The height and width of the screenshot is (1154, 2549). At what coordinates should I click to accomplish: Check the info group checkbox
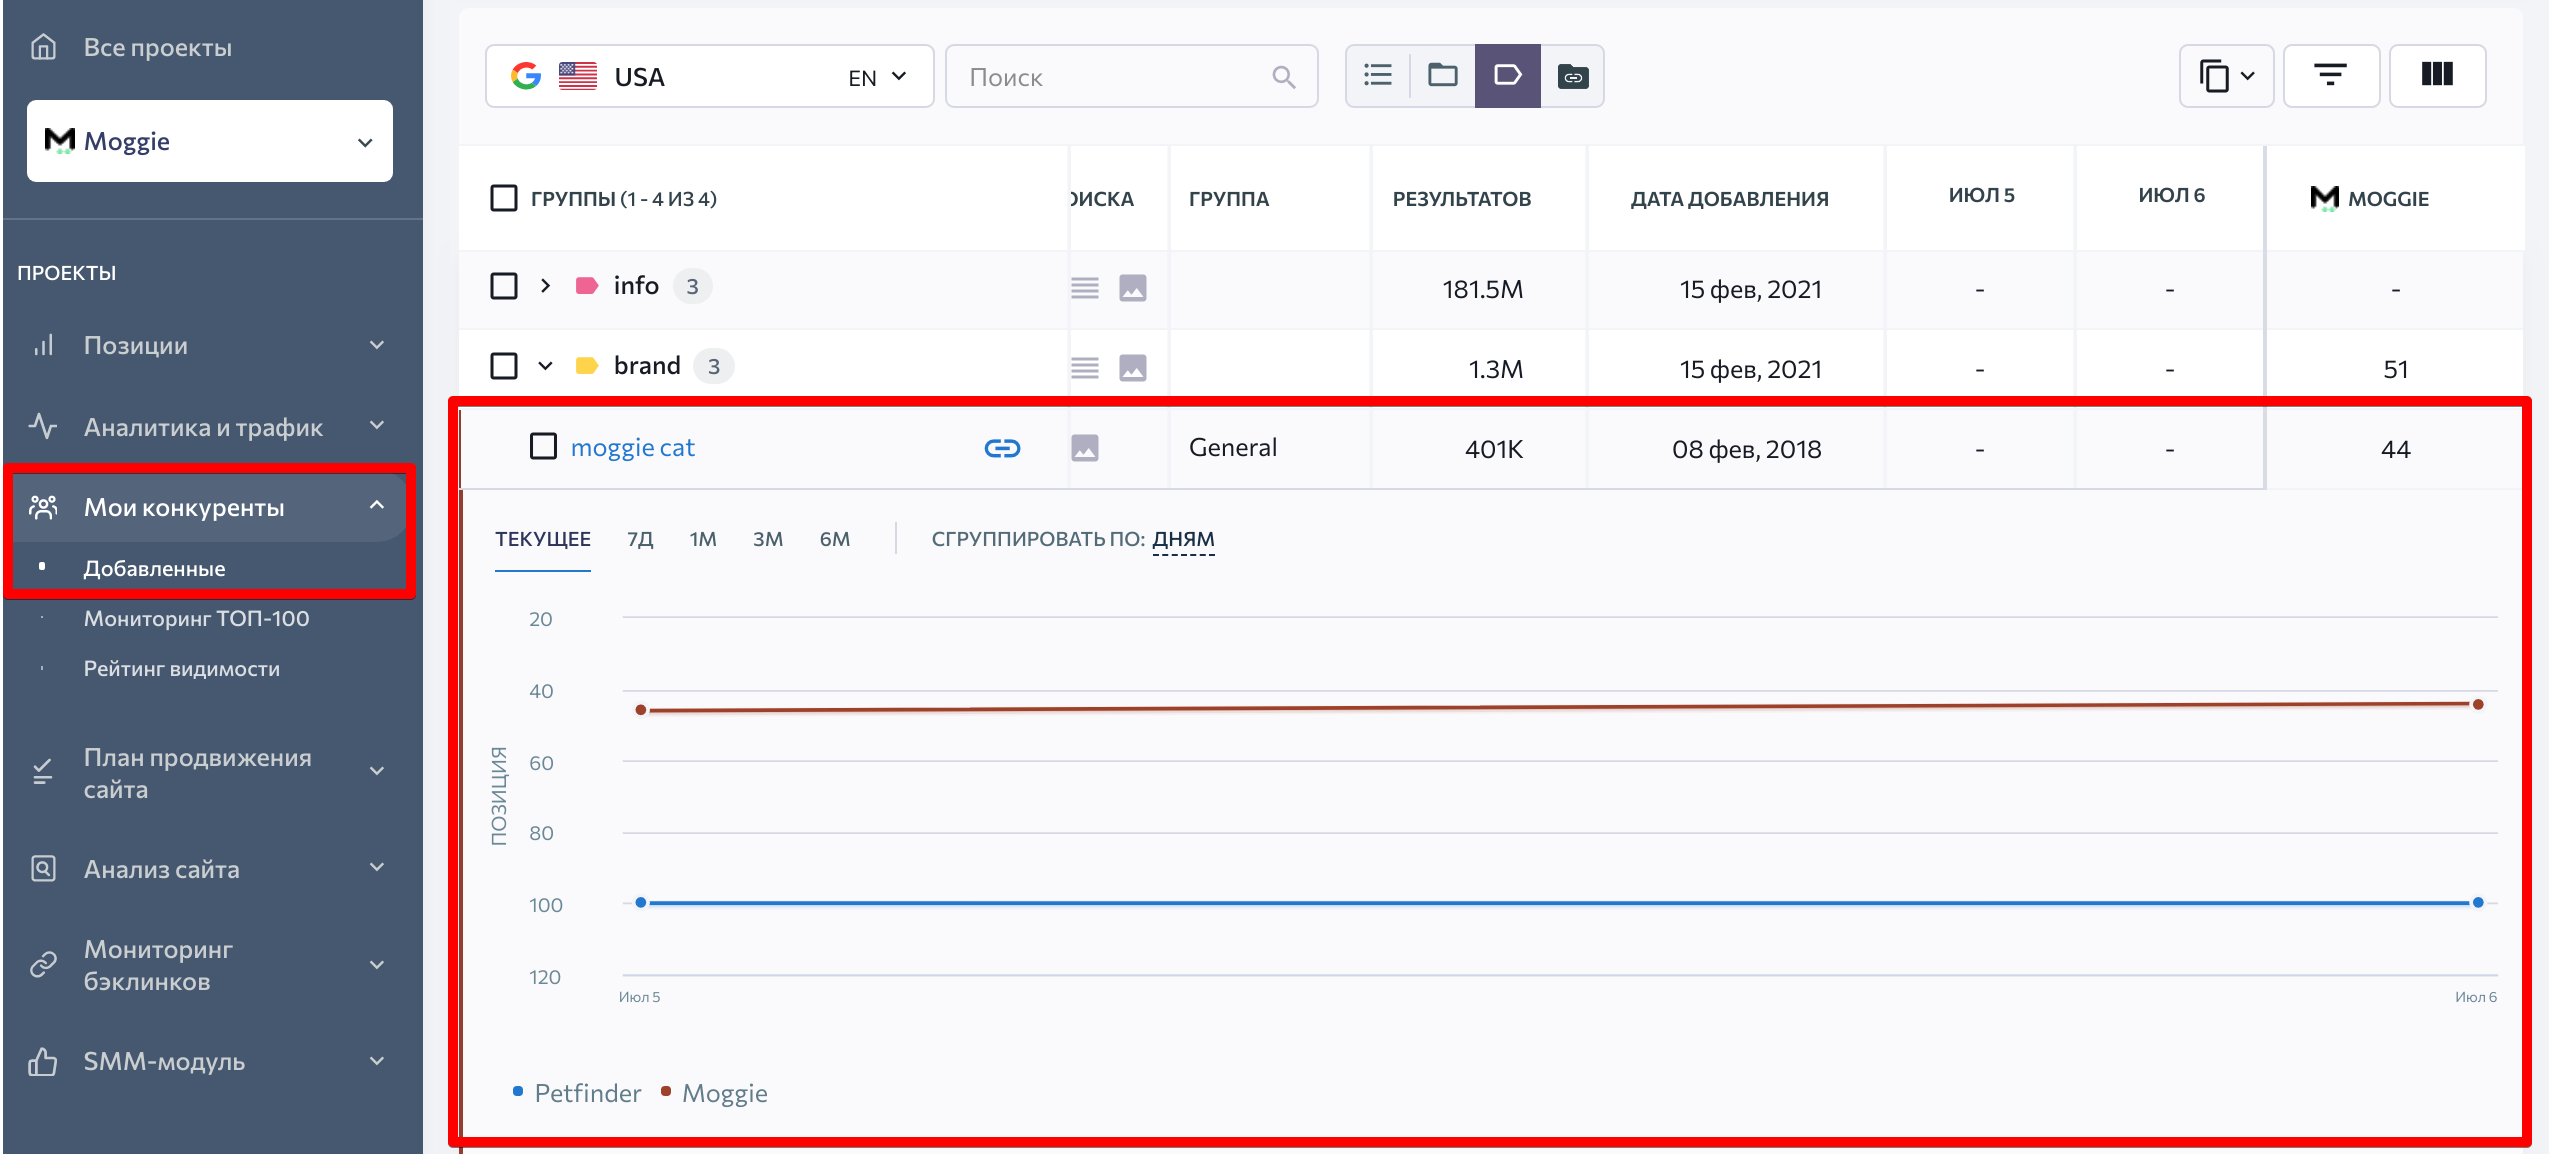[504, 286]
